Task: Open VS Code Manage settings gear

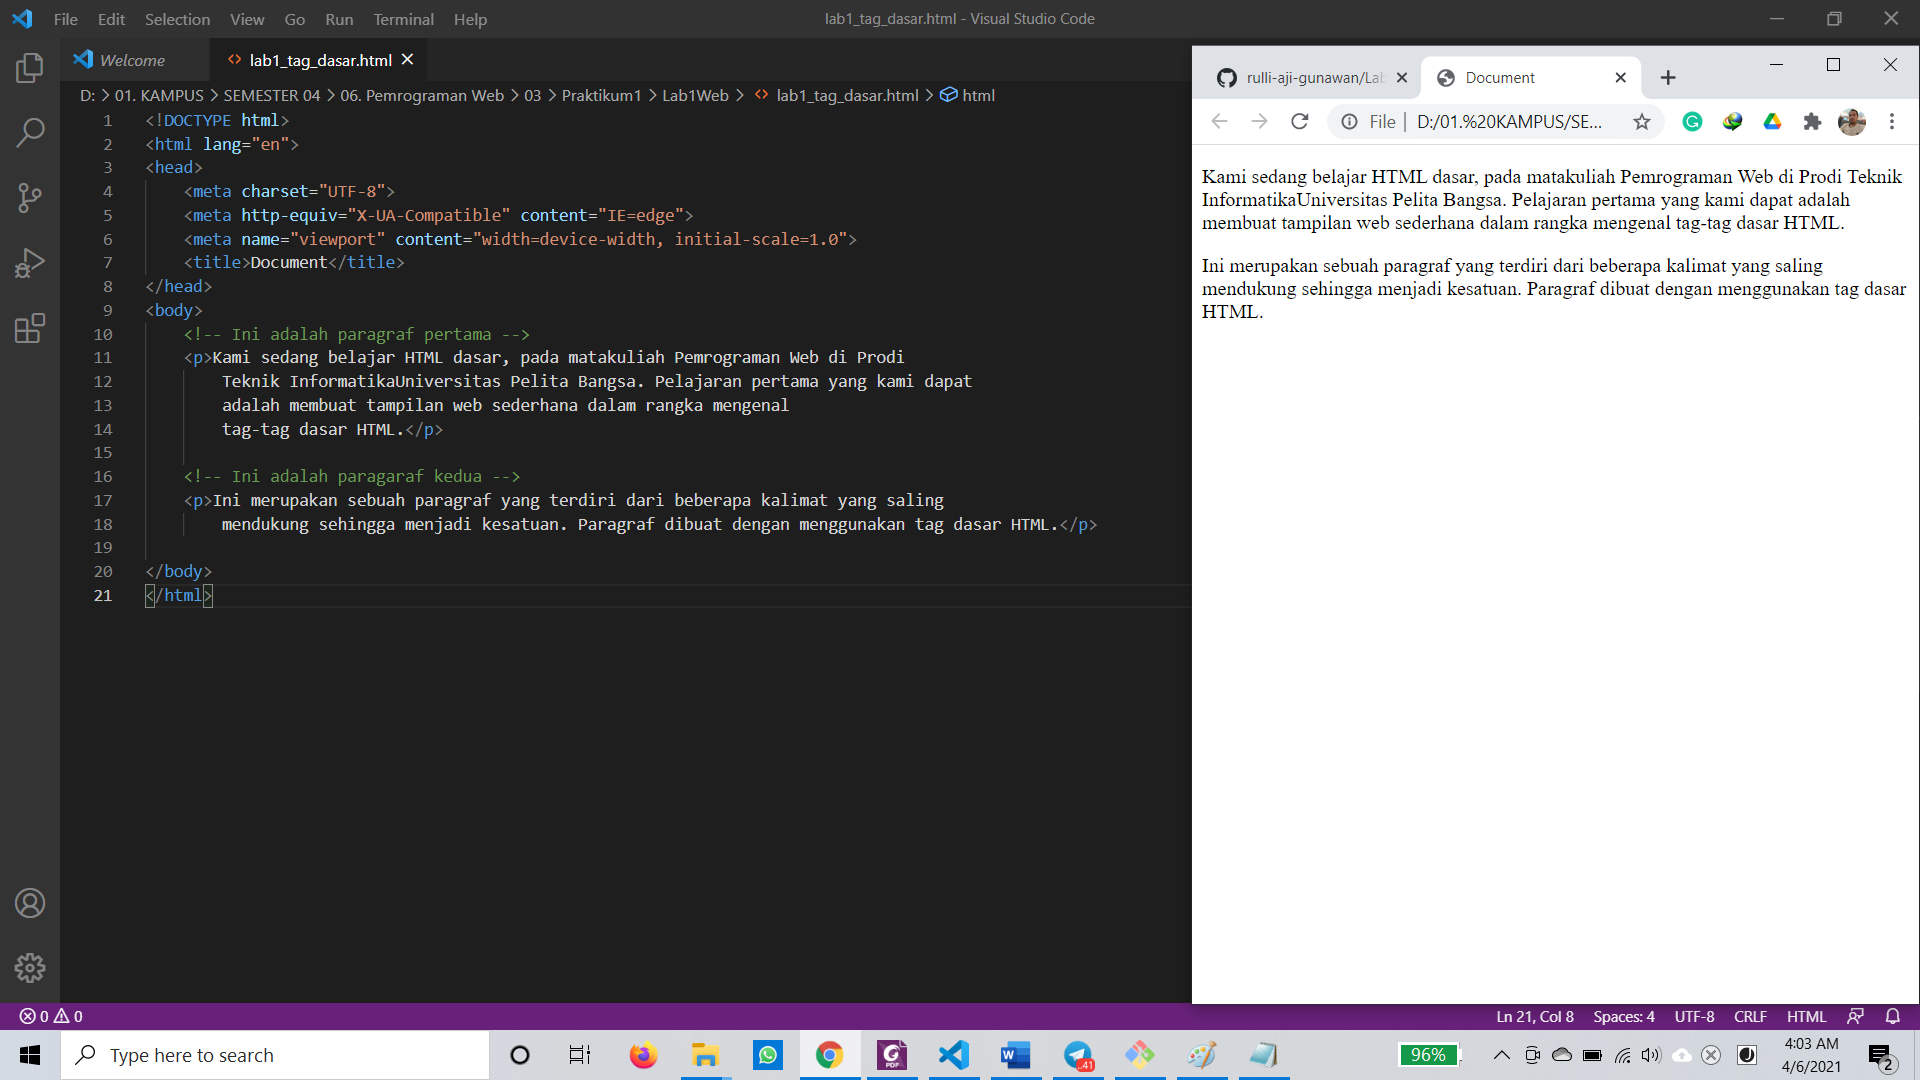Action: point(29,967)
